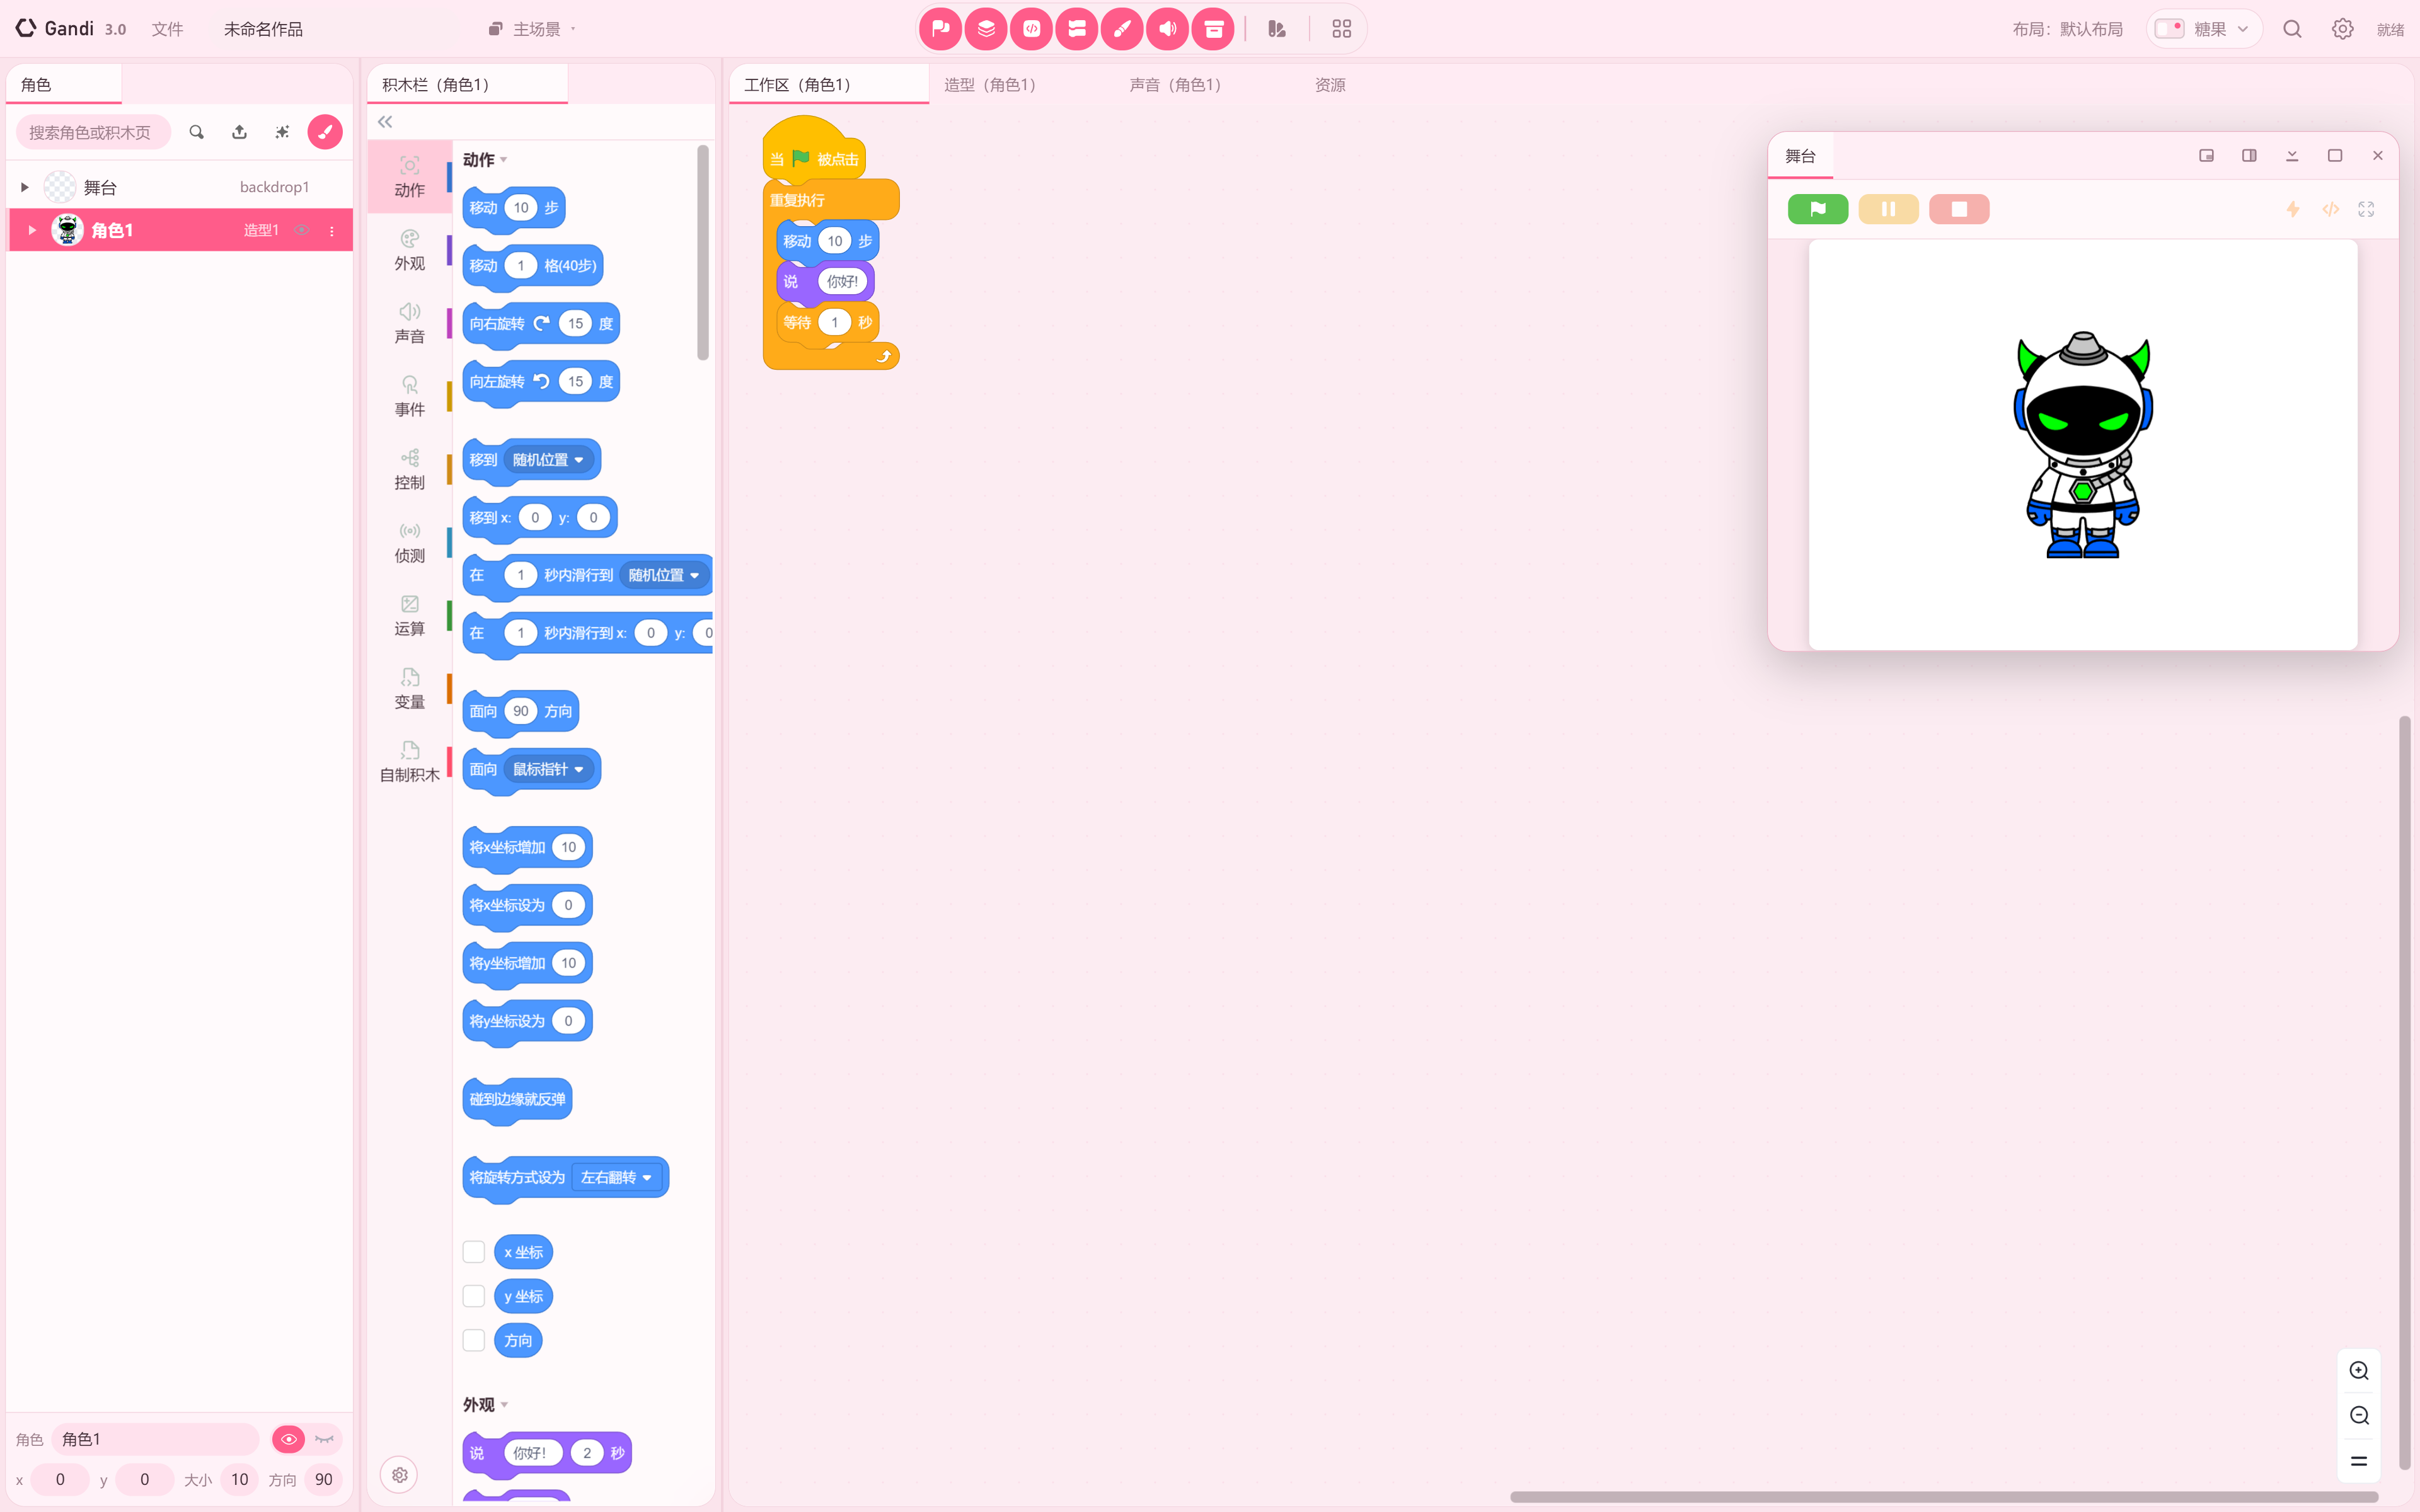This screenshot has height=1512, width=2420.
Task: Collapse block palette with double-chevron icon
Action: click(385, 122)
